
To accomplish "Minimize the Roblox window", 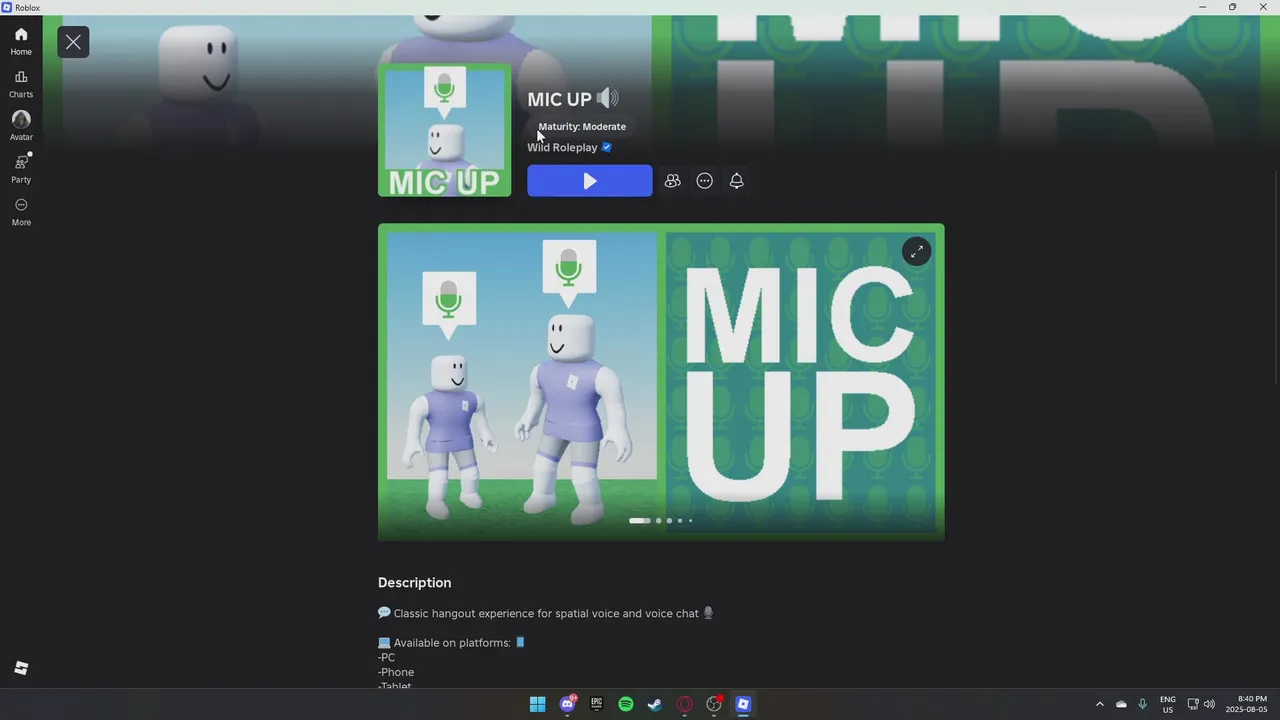I will 1202,7.
